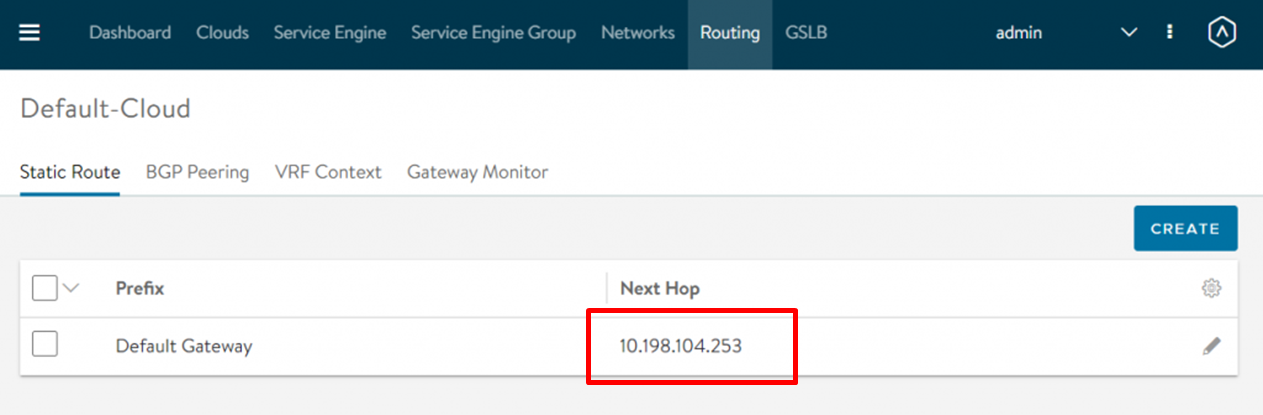Check the Default Gateway row checkbox

click(45, 345)
